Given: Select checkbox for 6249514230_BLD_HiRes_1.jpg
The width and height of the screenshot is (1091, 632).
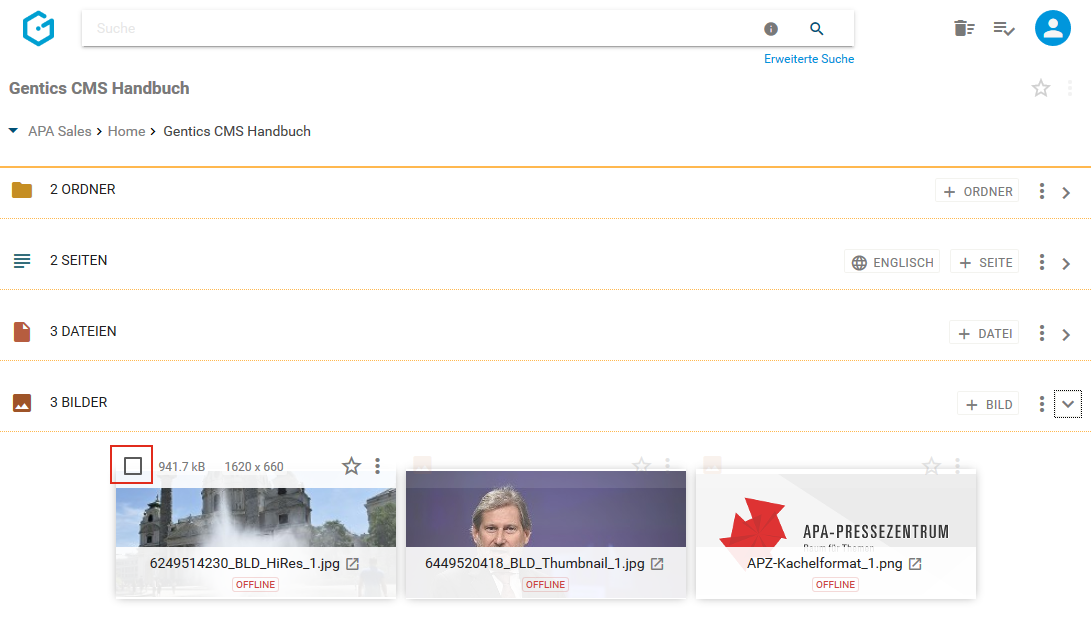Looking at the screenshot, I should [133, 466].
